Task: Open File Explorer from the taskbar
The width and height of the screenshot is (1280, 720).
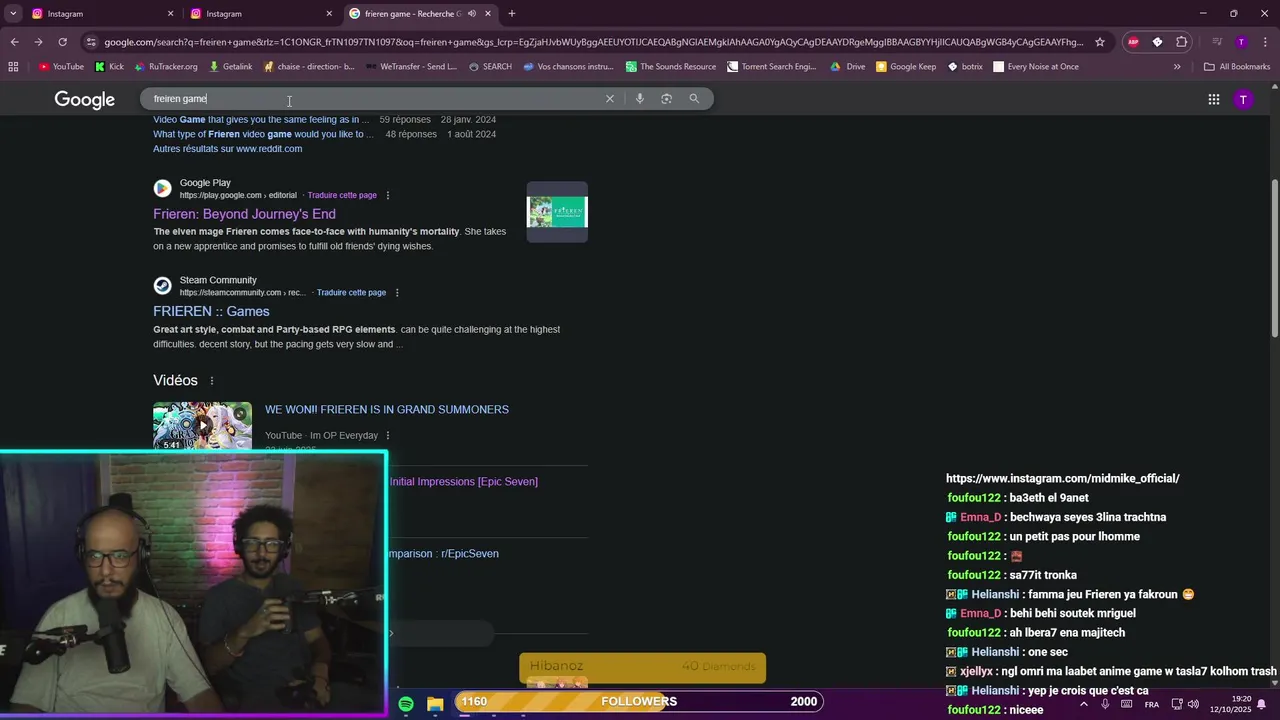Action: point(435,704)
